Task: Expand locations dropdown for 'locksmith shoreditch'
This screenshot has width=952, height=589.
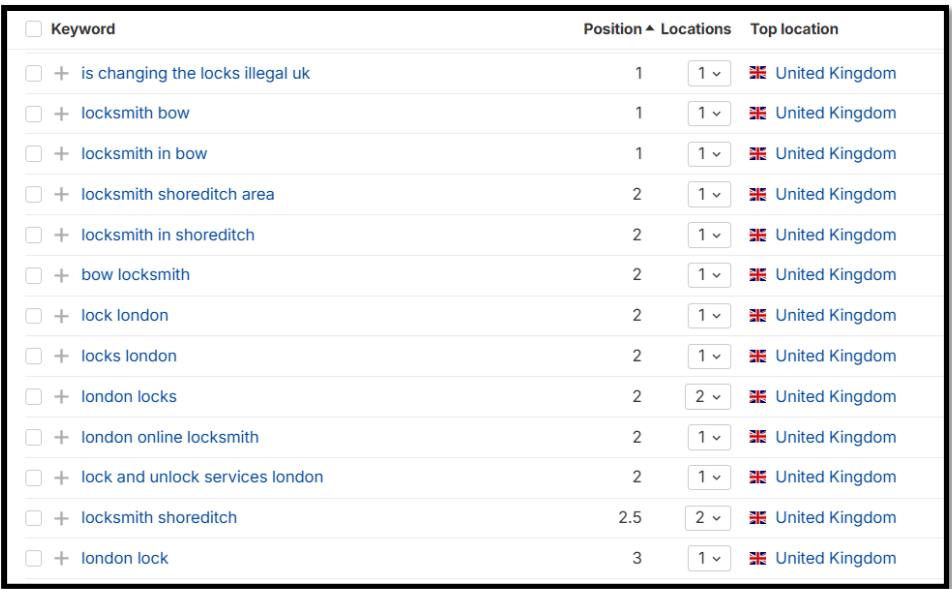Action: (708, 518)
